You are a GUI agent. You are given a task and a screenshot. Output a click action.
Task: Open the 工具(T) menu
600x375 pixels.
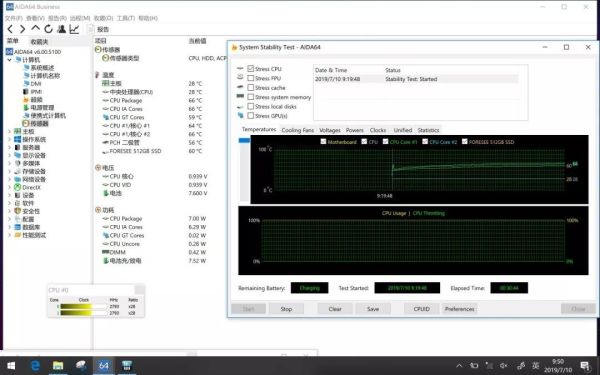coord(126,18)
